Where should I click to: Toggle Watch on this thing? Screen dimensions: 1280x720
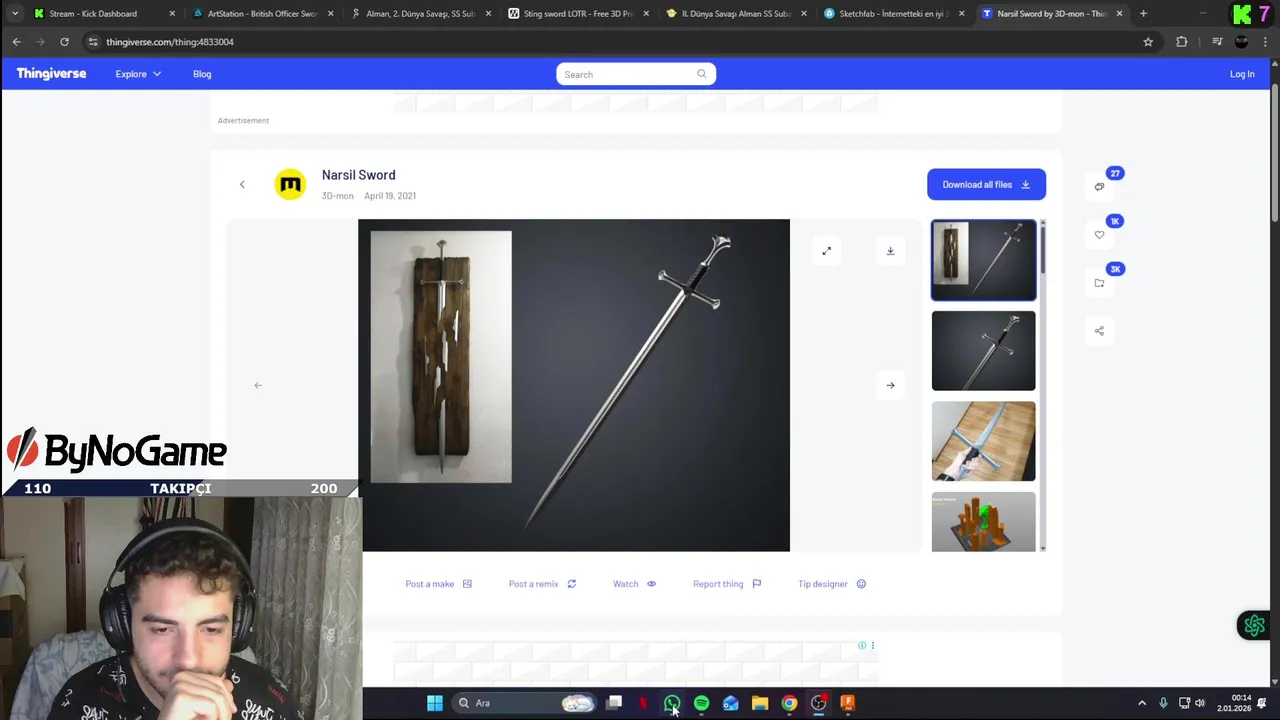click(x=634, y=584)
